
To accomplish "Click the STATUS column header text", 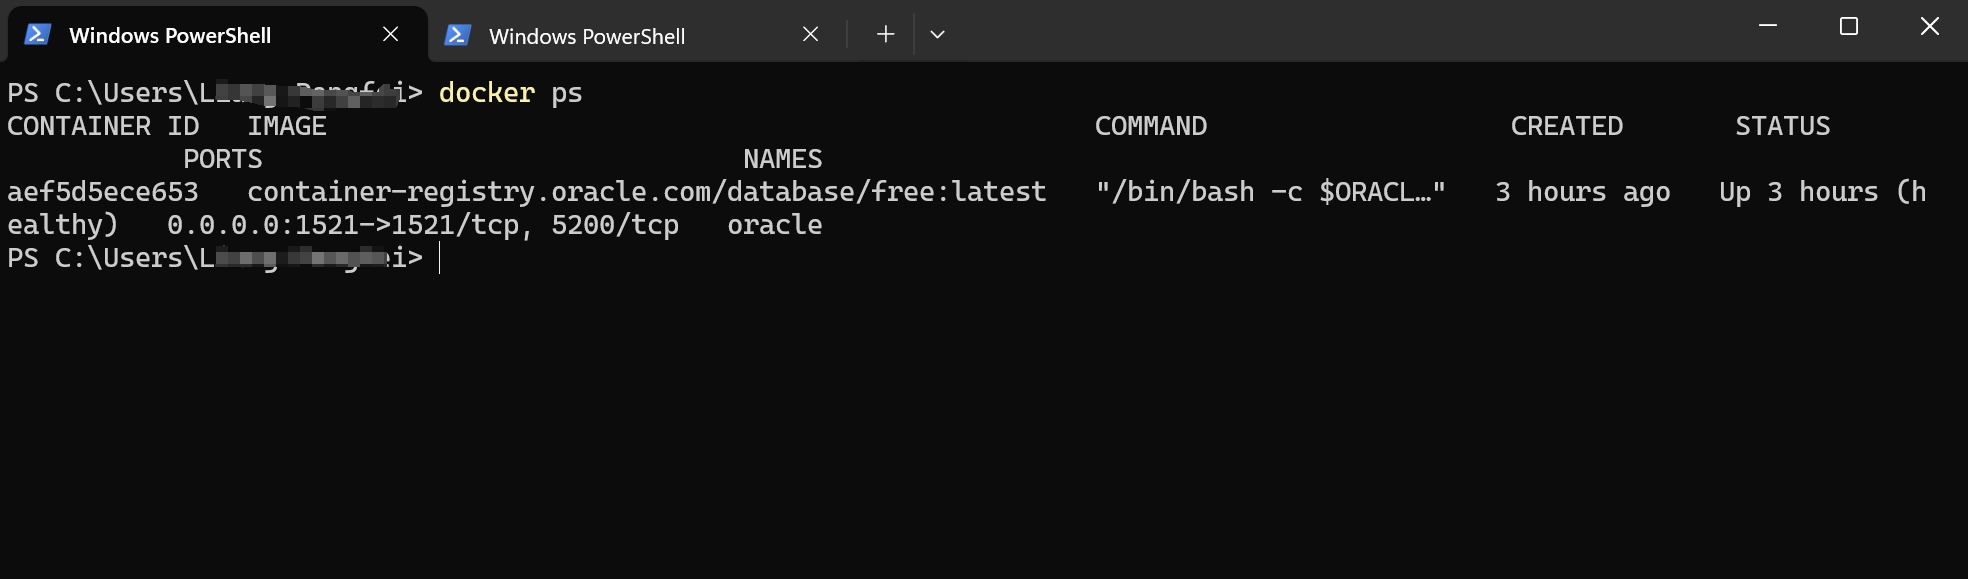I will (1781, 125).
